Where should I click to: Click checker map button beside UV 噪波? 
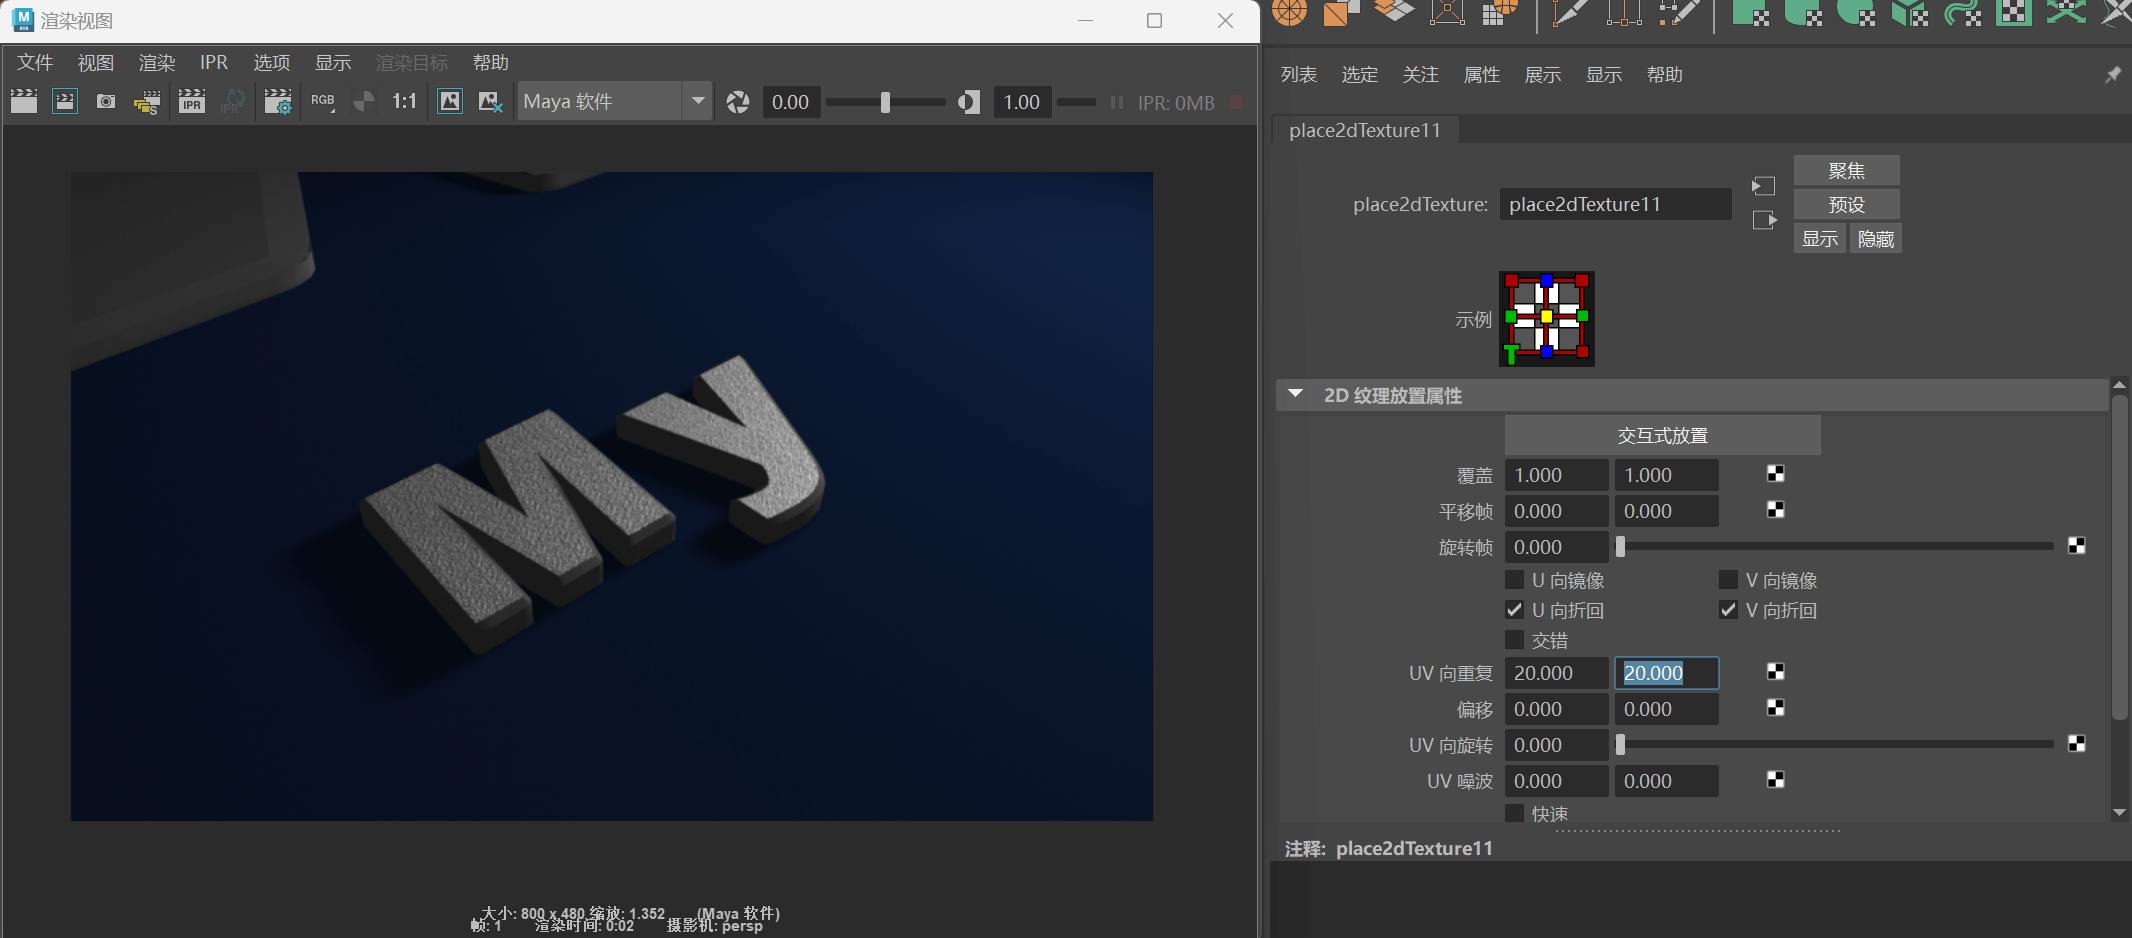[x=1776, y=780]
